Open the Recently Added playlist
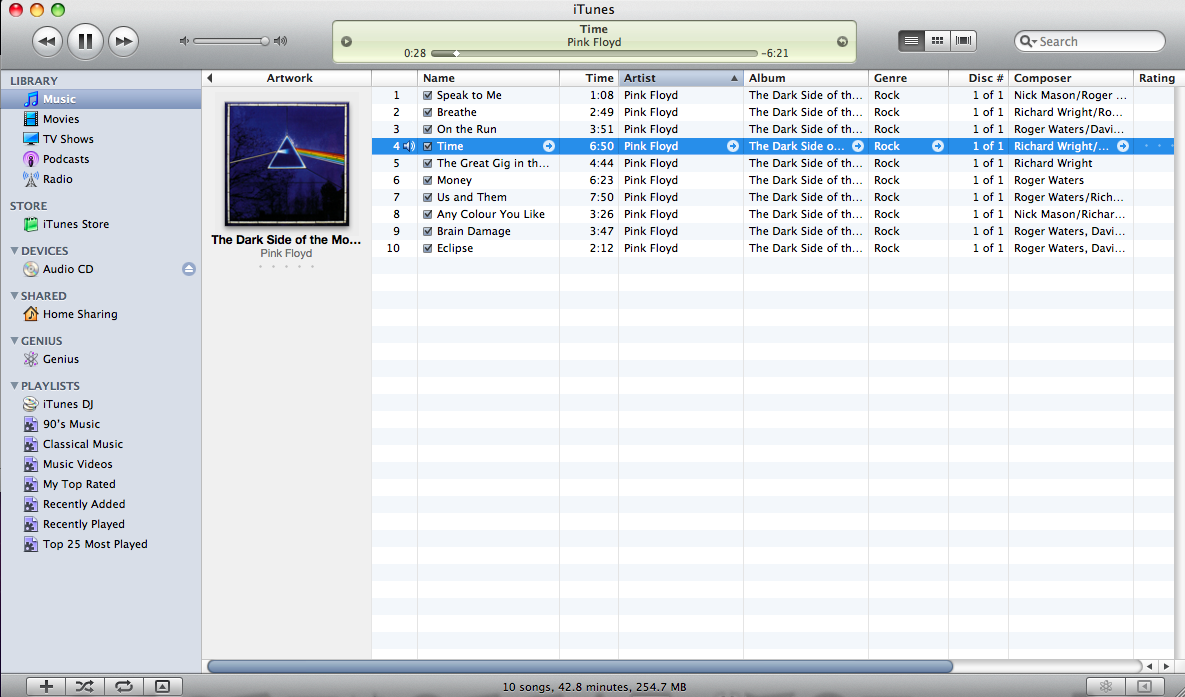Screen dimensions: 1185x697 click(84, 504)
